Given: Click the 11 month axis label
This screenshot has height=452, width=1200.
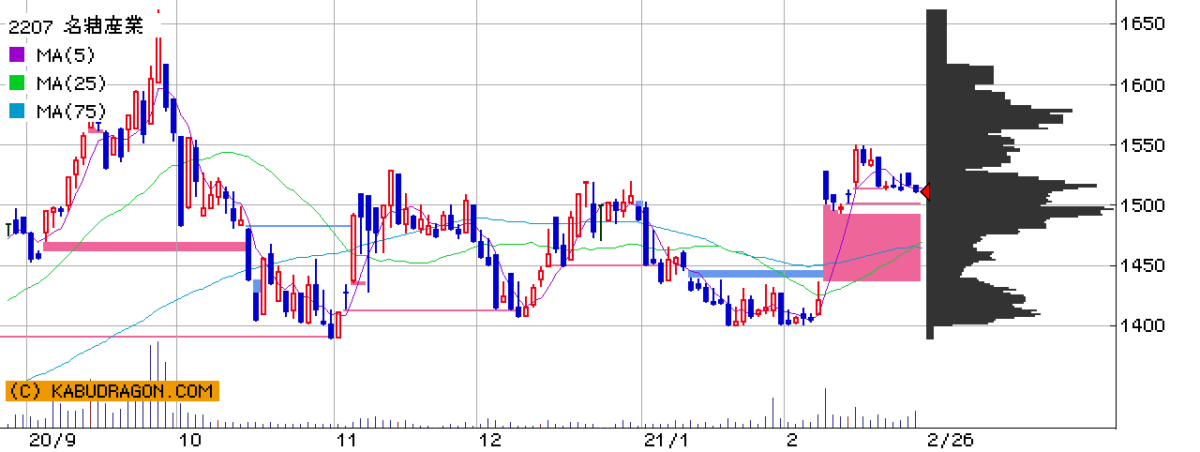Looking at the screenshot, I should tap(346, 440).
